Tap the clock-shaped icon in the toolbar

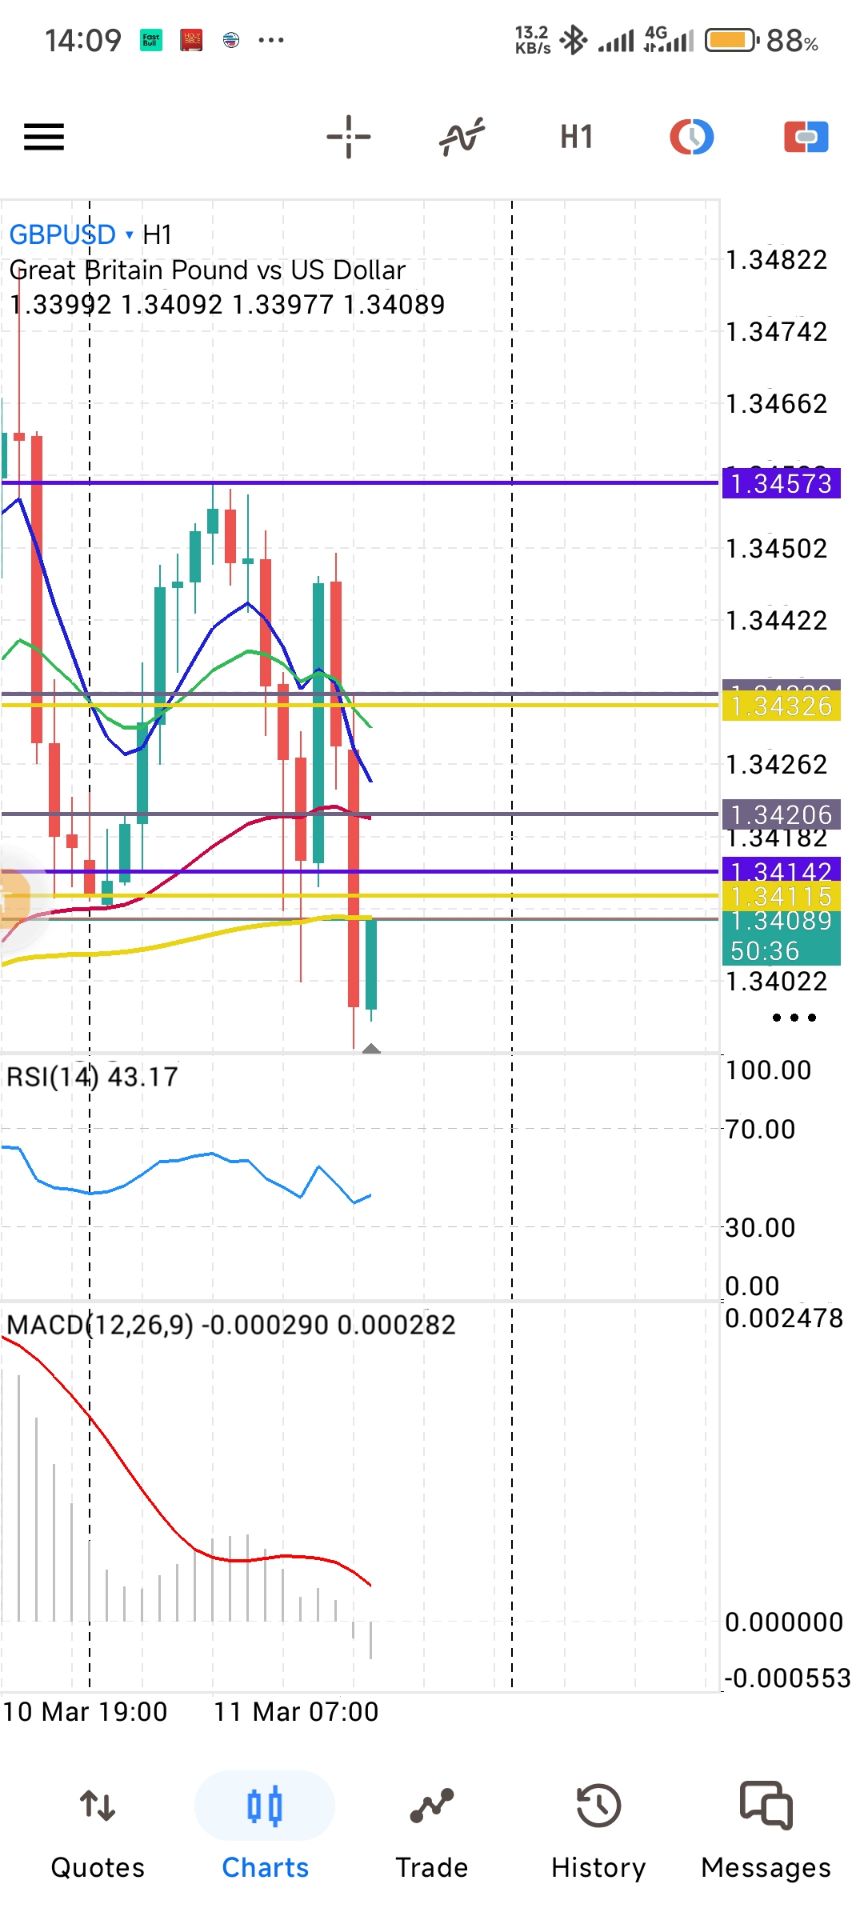coord(691,137)
